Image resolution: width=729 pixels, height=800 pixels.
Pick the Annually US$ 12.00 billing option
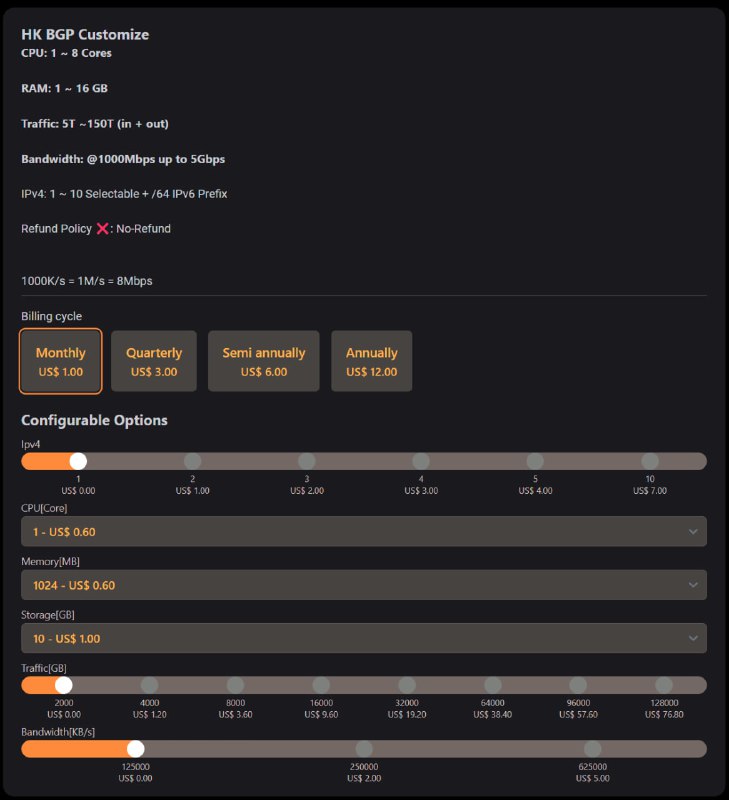click(x=371, y=361)
